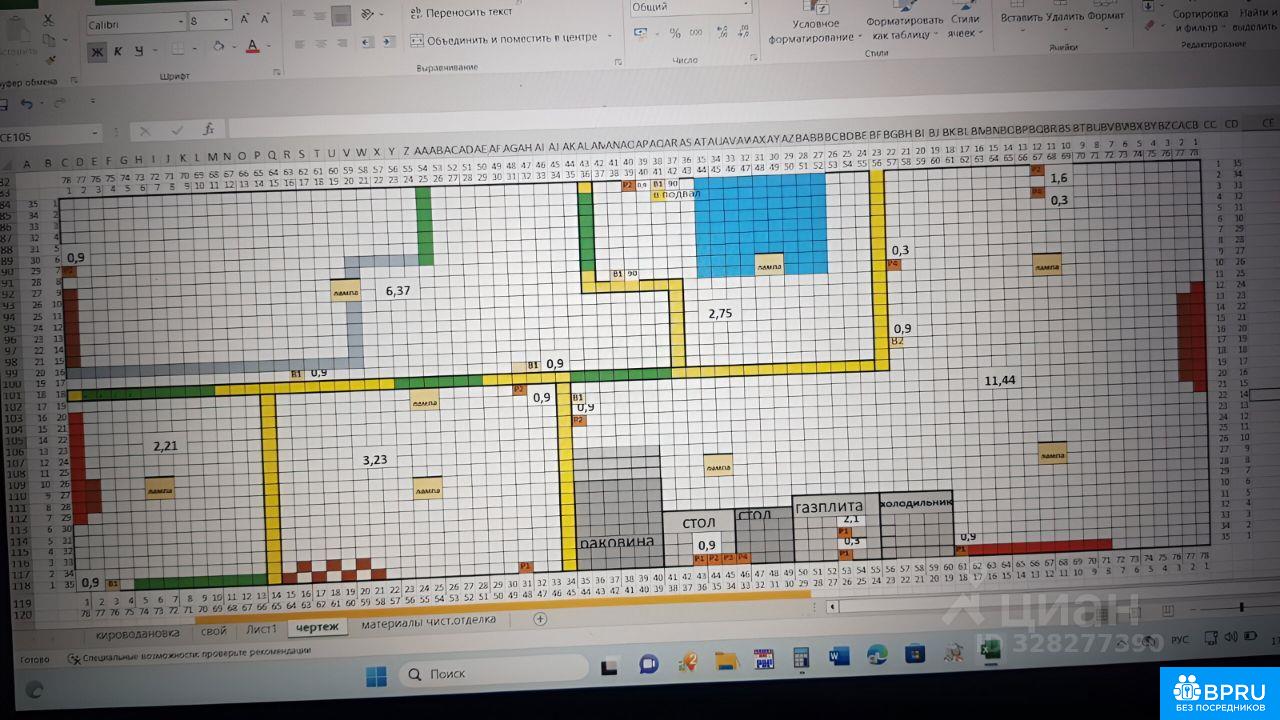1280x720 pixels.
Task: Switch to the "Лист1" sheet tab
Action: click(x=262, y=629)
